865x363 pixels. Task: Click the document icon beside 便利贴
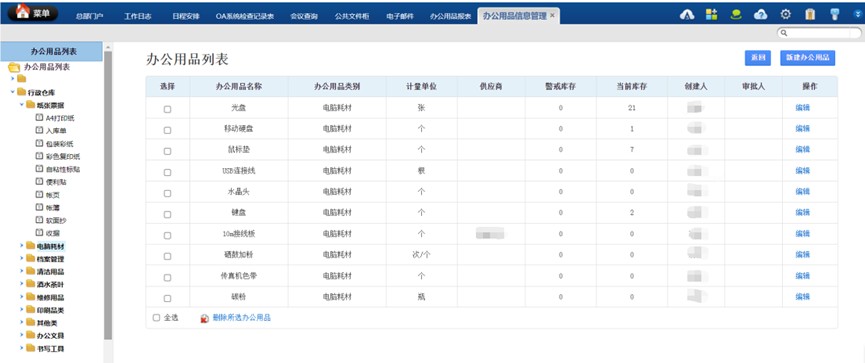[39, 182]
